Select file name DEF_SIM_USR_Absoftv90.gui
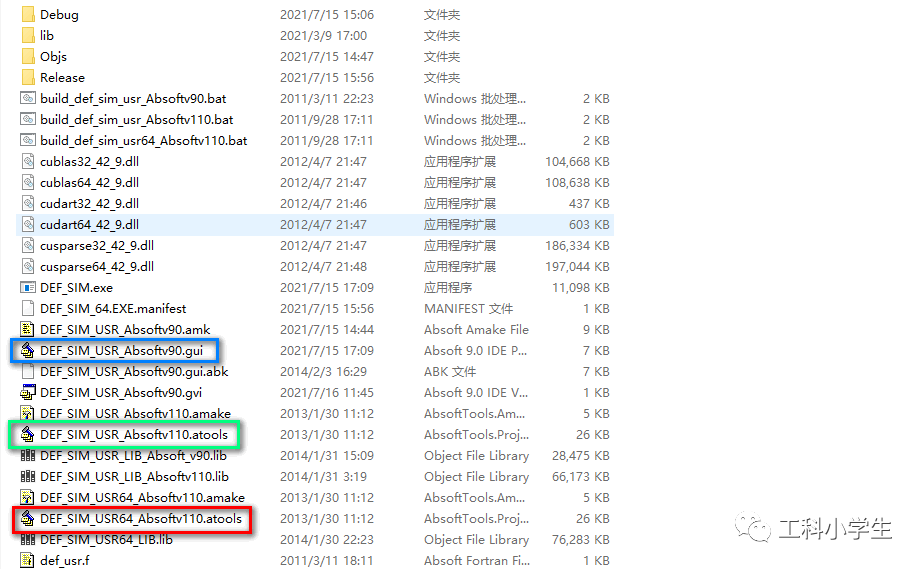 (122, 351)
